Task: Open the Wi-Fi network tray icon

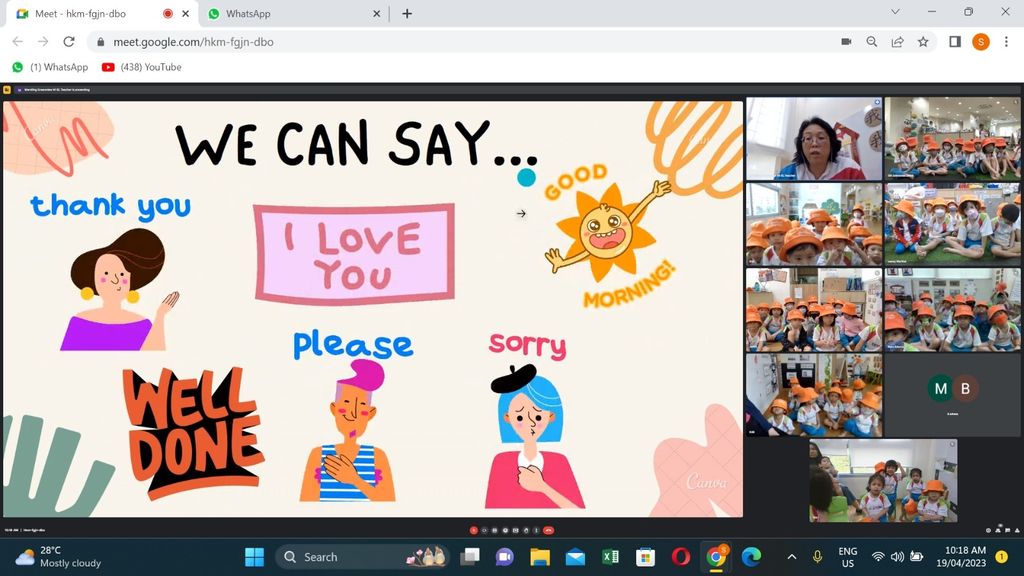Action: pyautogui.click(x=878, y=557)
